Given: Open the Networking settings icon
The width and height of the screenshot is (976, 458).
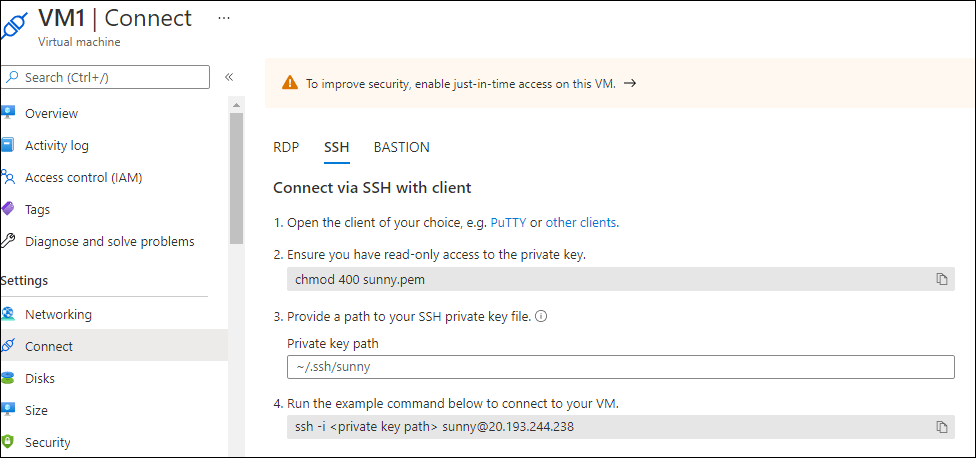Looking at the screenshot, I should [7, 314].
